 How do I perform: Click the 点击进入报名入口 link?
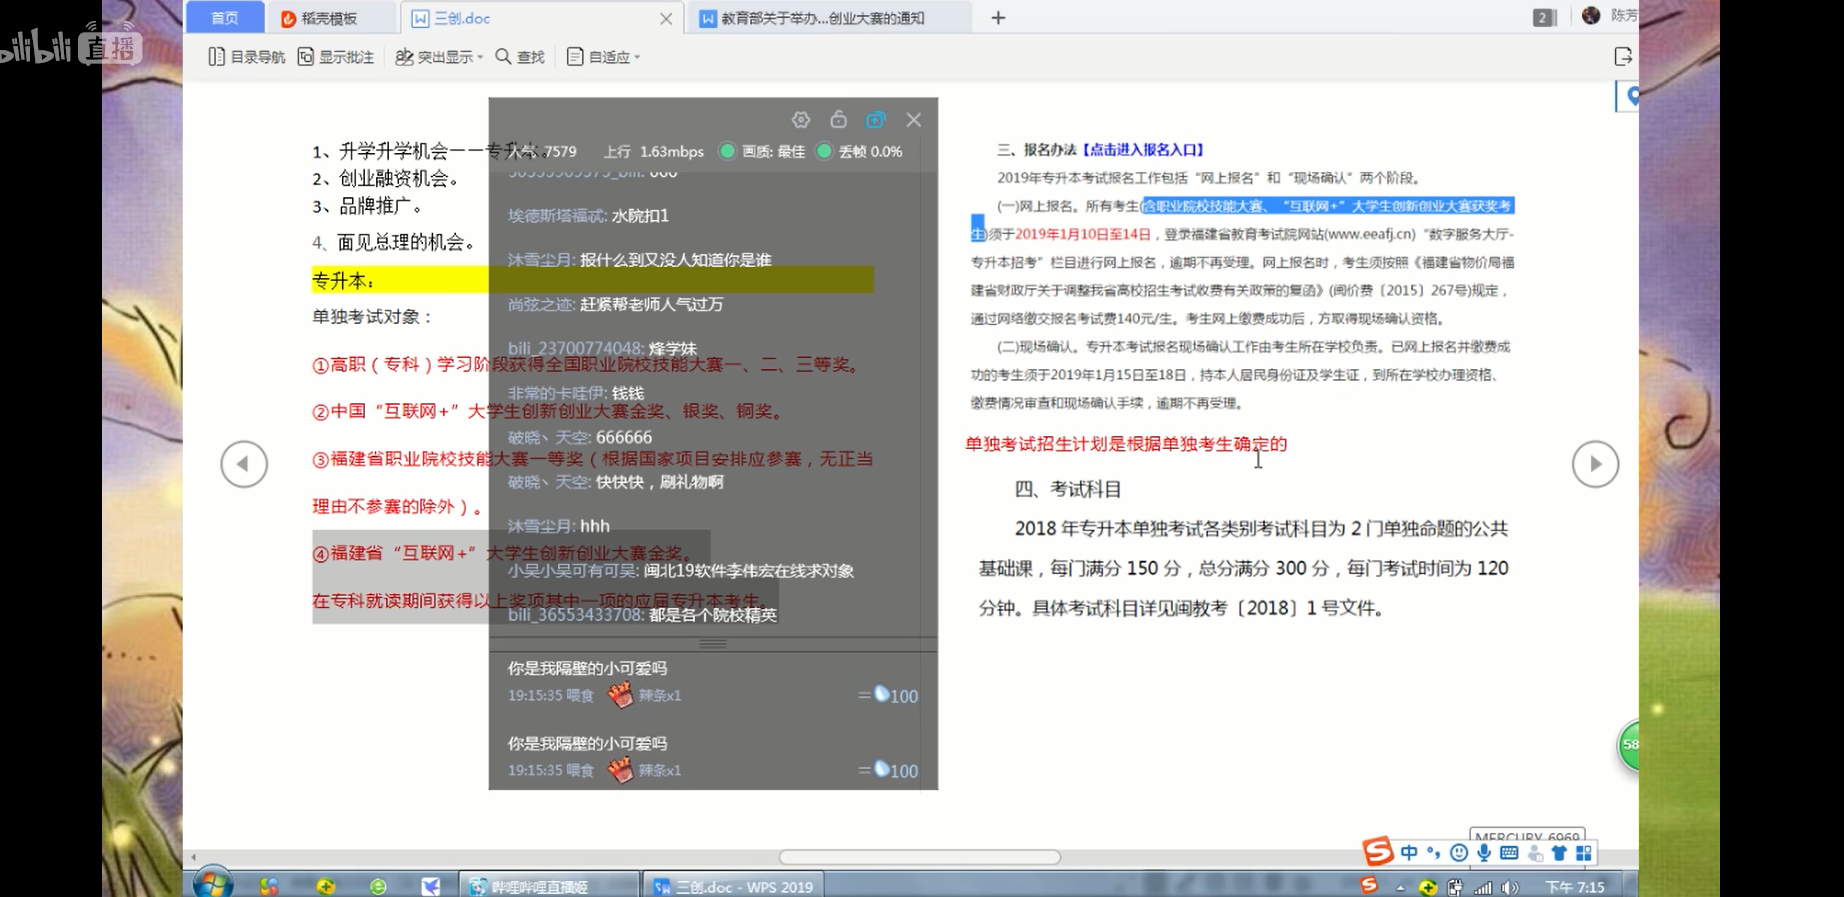coord(1143,150)
